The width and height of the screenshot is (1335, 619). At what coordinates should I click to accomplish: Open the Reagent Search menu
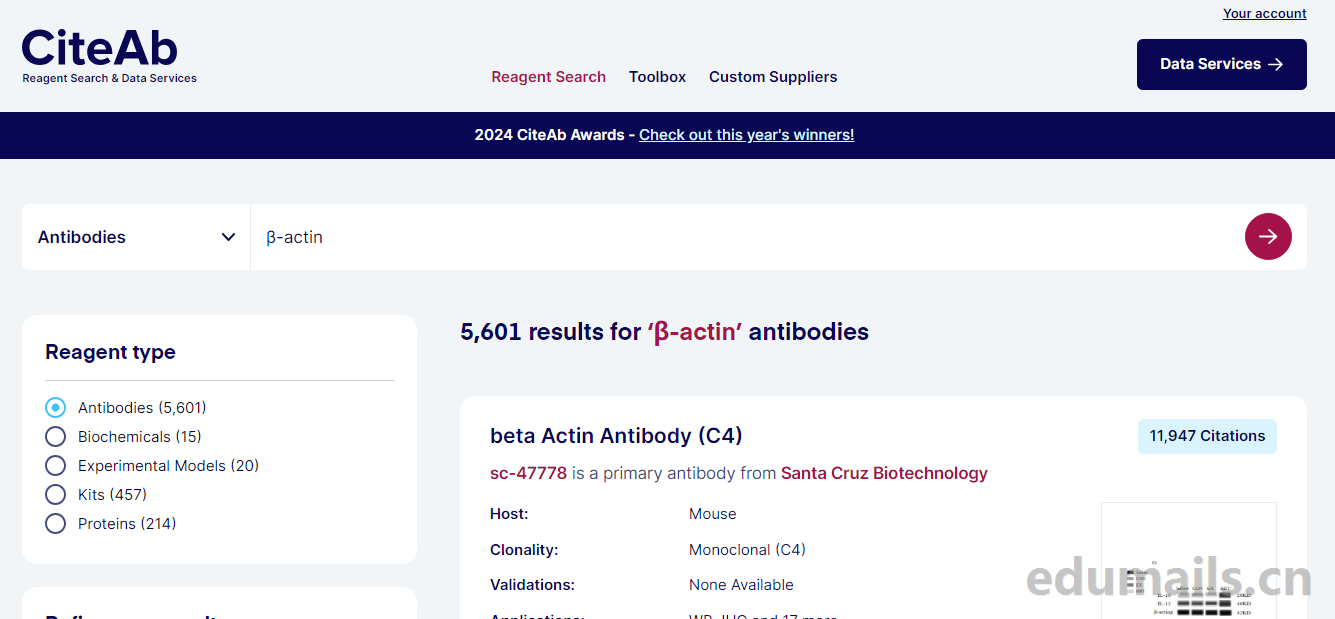pyautogui.click(x=548, y=77)
